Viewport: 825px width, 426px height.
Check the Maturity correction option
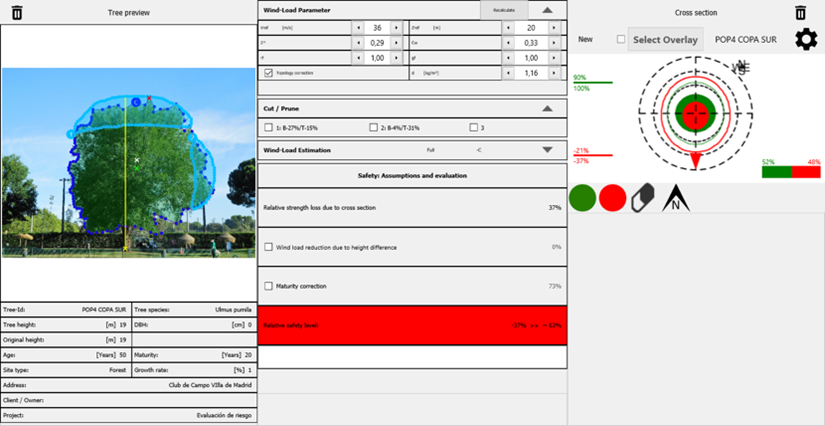pos(268,286)
